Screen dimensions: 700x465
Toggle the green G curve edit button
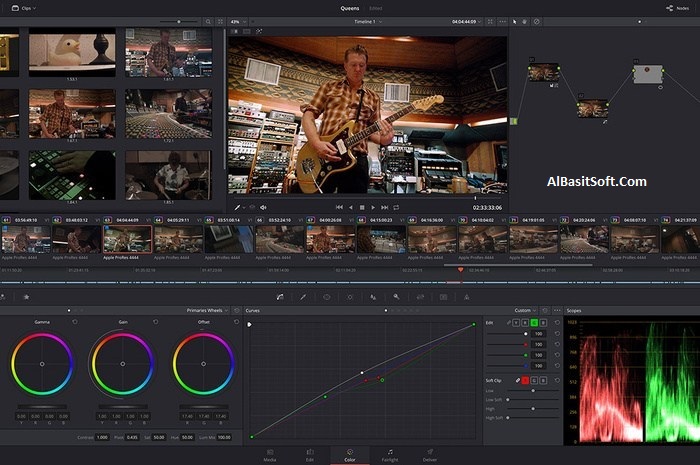point(534,323)
